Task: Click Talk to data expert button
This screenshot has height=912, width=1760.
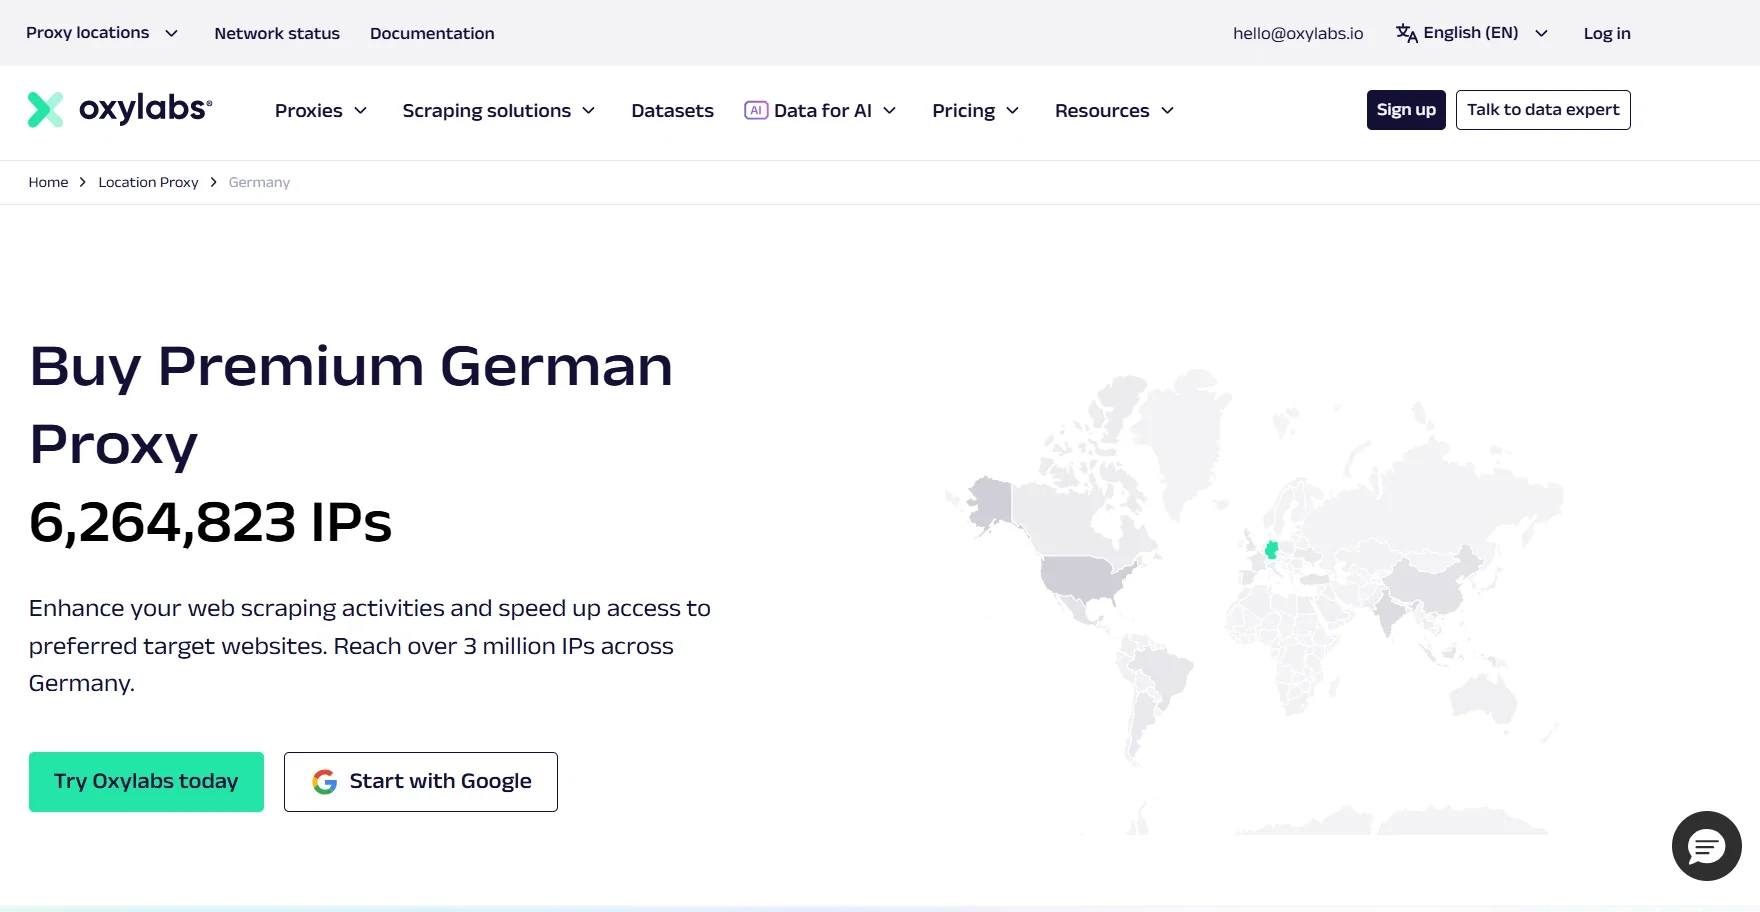Action: click(1543, 110)
